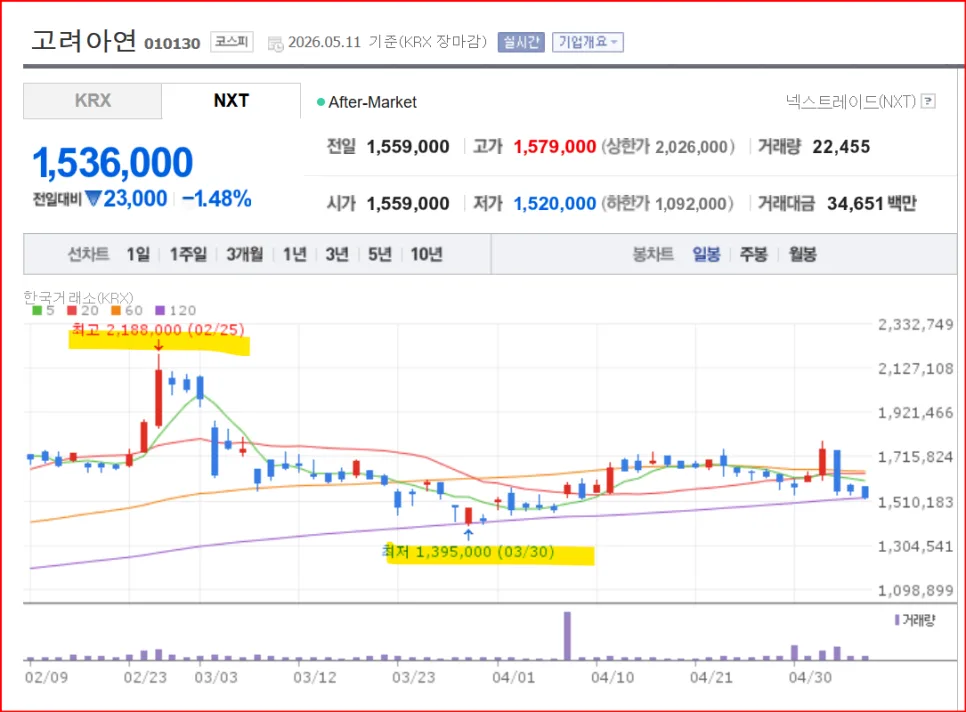Click the After-Market status indicator

367,102
